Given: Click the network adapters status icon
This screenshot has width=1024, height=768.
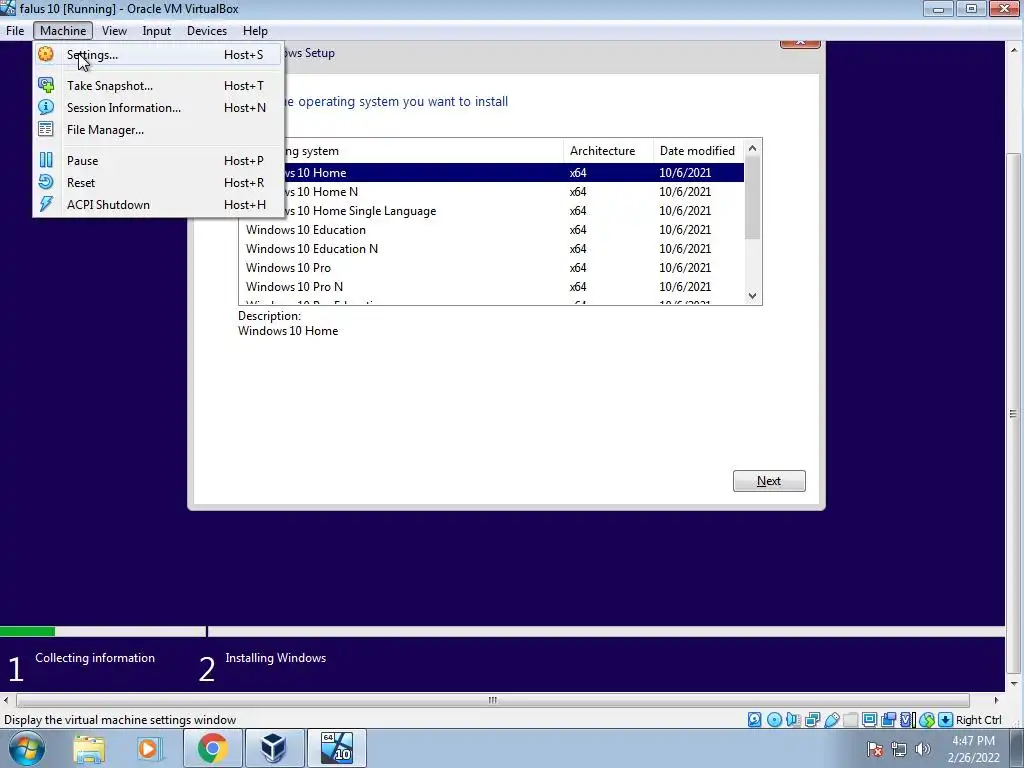Looking at the screenshot, I should [812, 720].
